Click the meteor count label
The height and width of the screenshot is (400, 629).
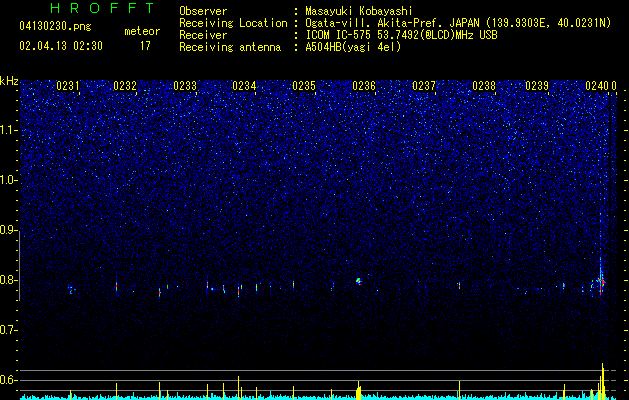pos(142,31)
